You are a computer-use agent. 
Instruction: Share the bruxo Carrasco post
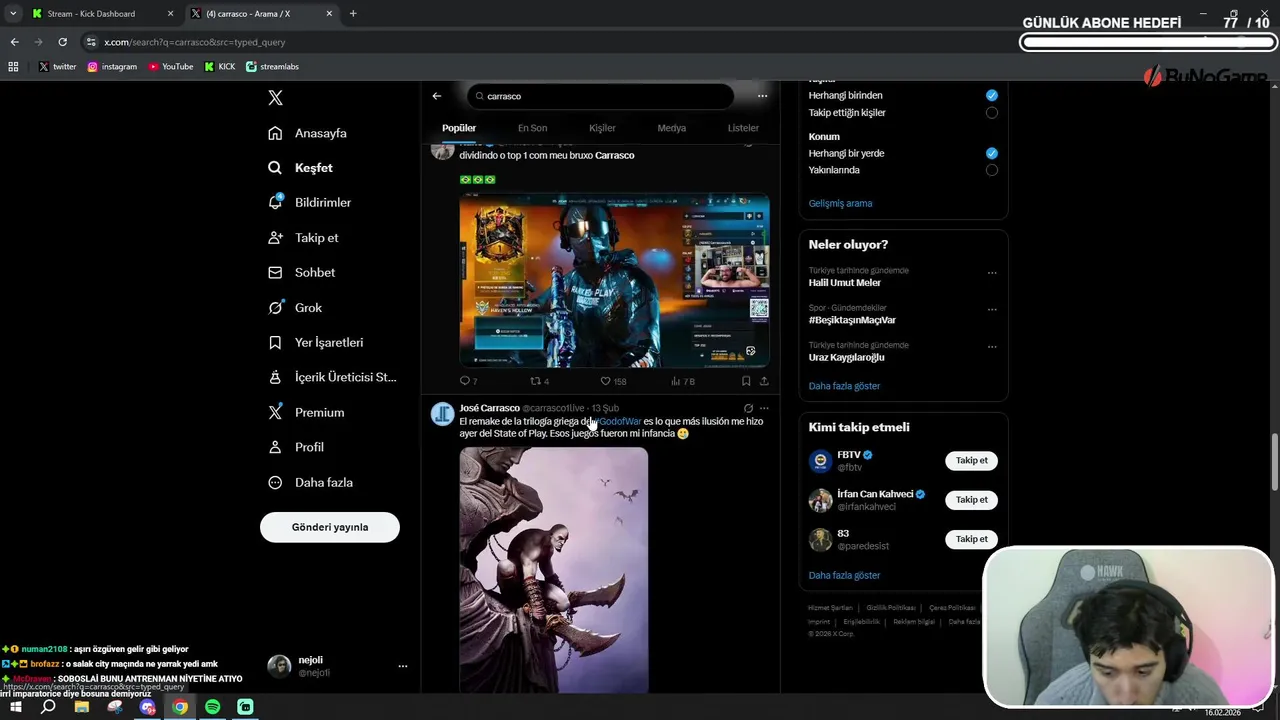click(x=764, y=381)
